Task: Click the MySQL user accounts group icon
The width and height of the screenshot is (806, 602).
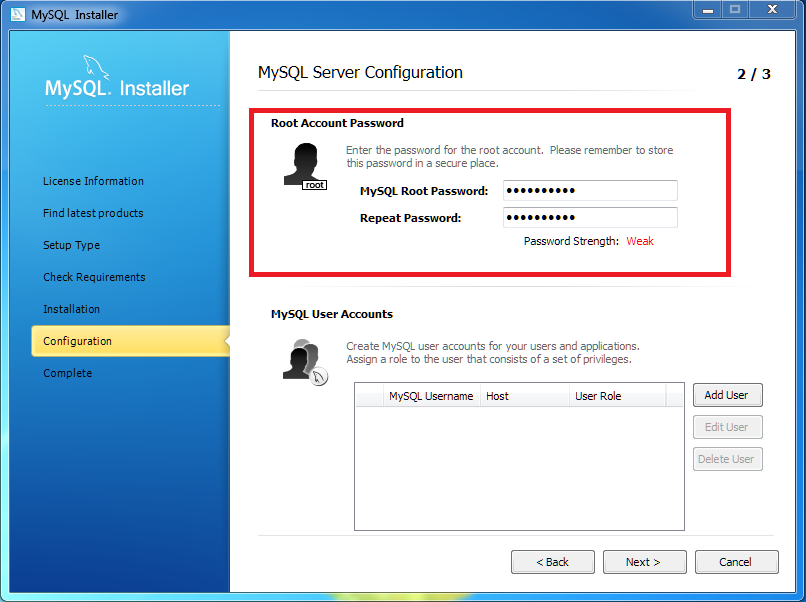Action: [x=305, y=362]
